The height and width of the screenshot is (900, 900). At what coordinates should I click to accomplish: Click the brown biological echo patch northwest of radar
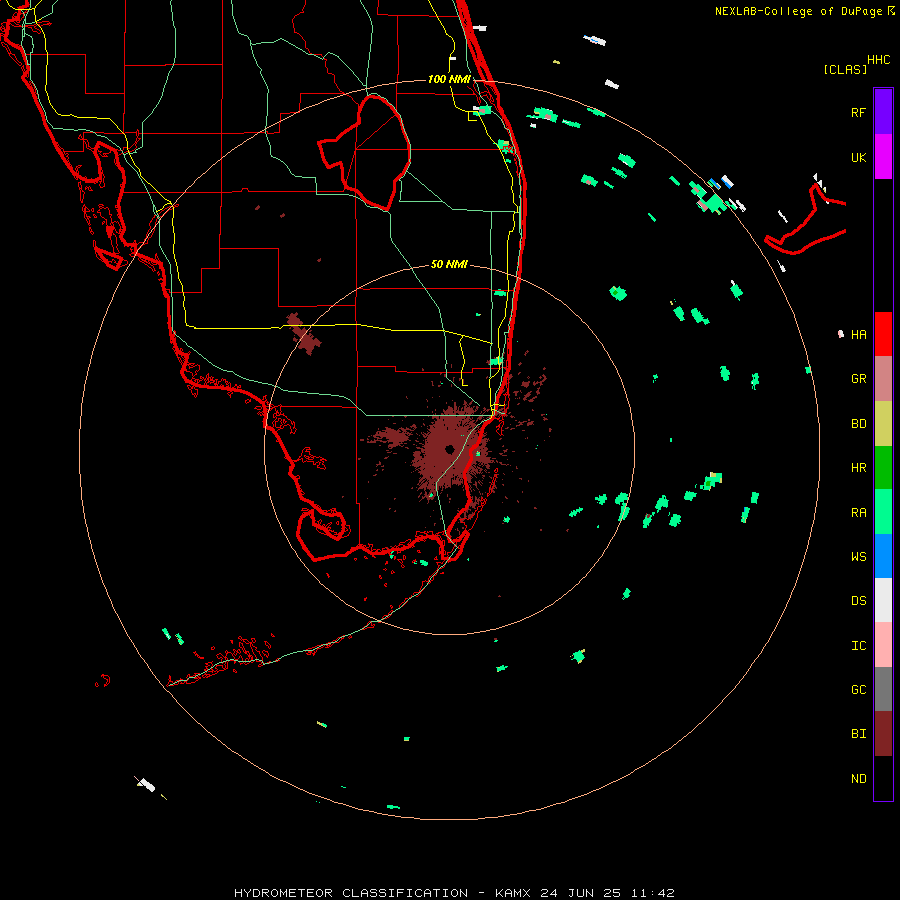click(303, 333)
